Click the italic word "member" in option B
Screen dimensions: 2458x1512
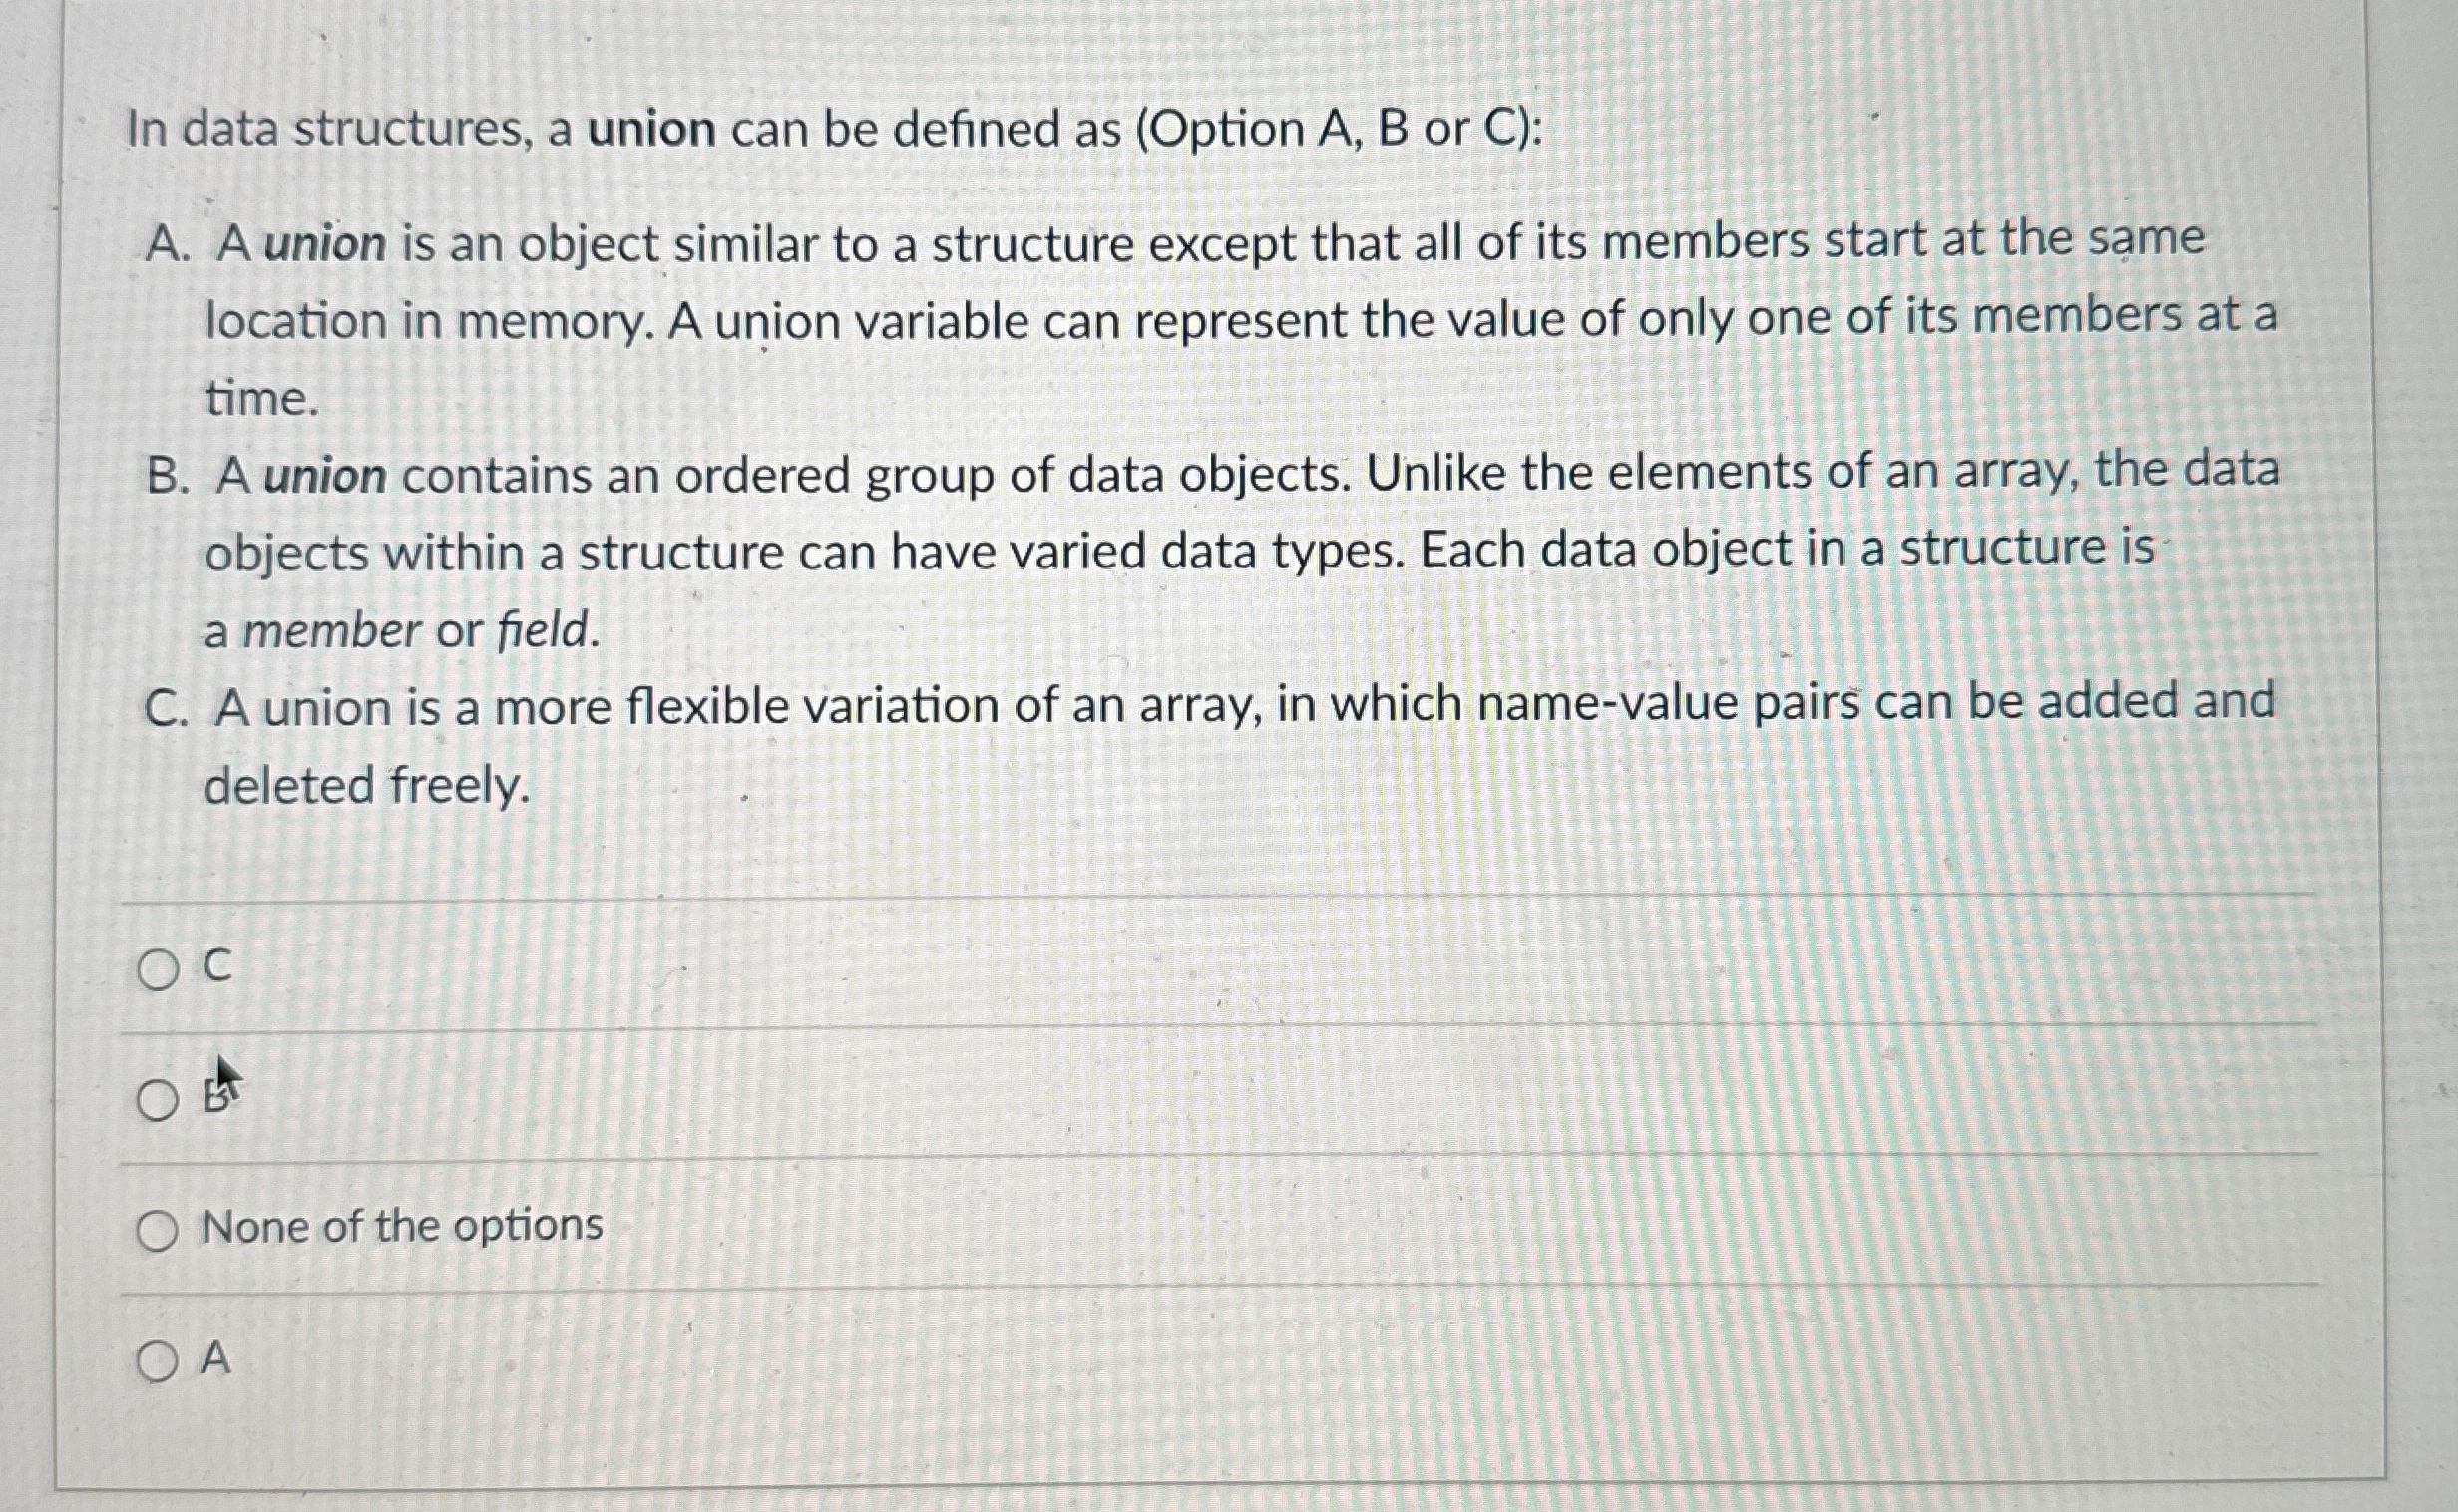(332, 632)
